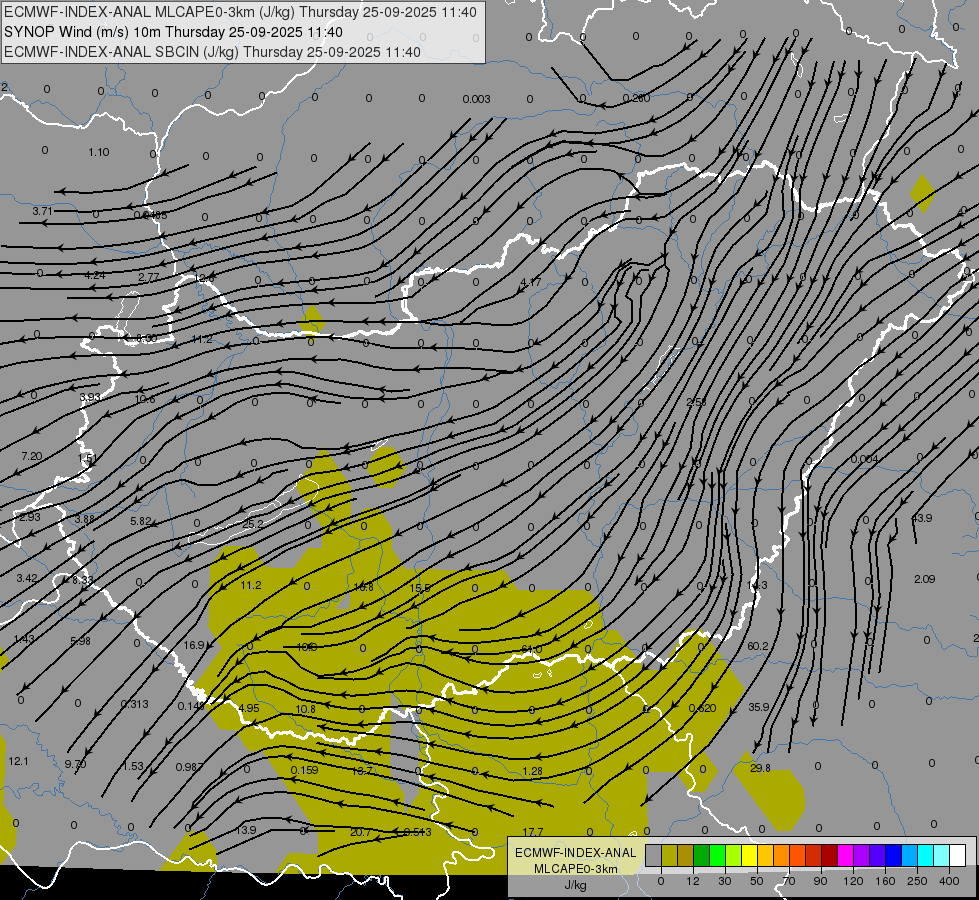Click the map value 9.70

pos(75,764)
